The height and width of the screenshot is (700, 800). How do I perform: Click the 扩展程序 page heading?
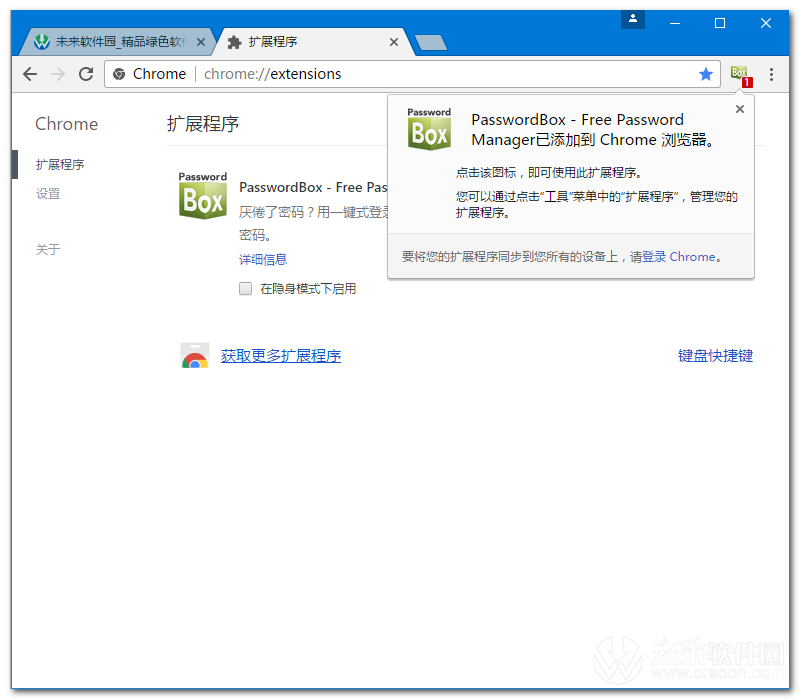point(203,123)
